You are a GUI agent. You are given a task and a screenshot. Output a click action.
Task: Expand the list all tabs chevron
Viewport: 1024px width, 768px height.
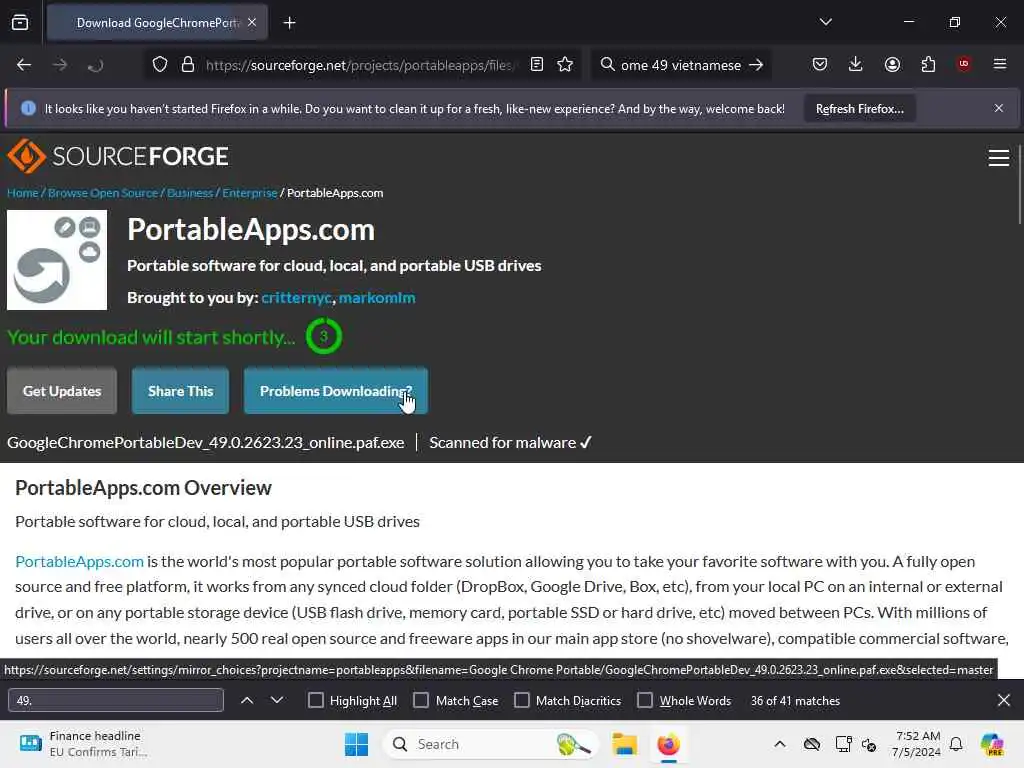825,22
